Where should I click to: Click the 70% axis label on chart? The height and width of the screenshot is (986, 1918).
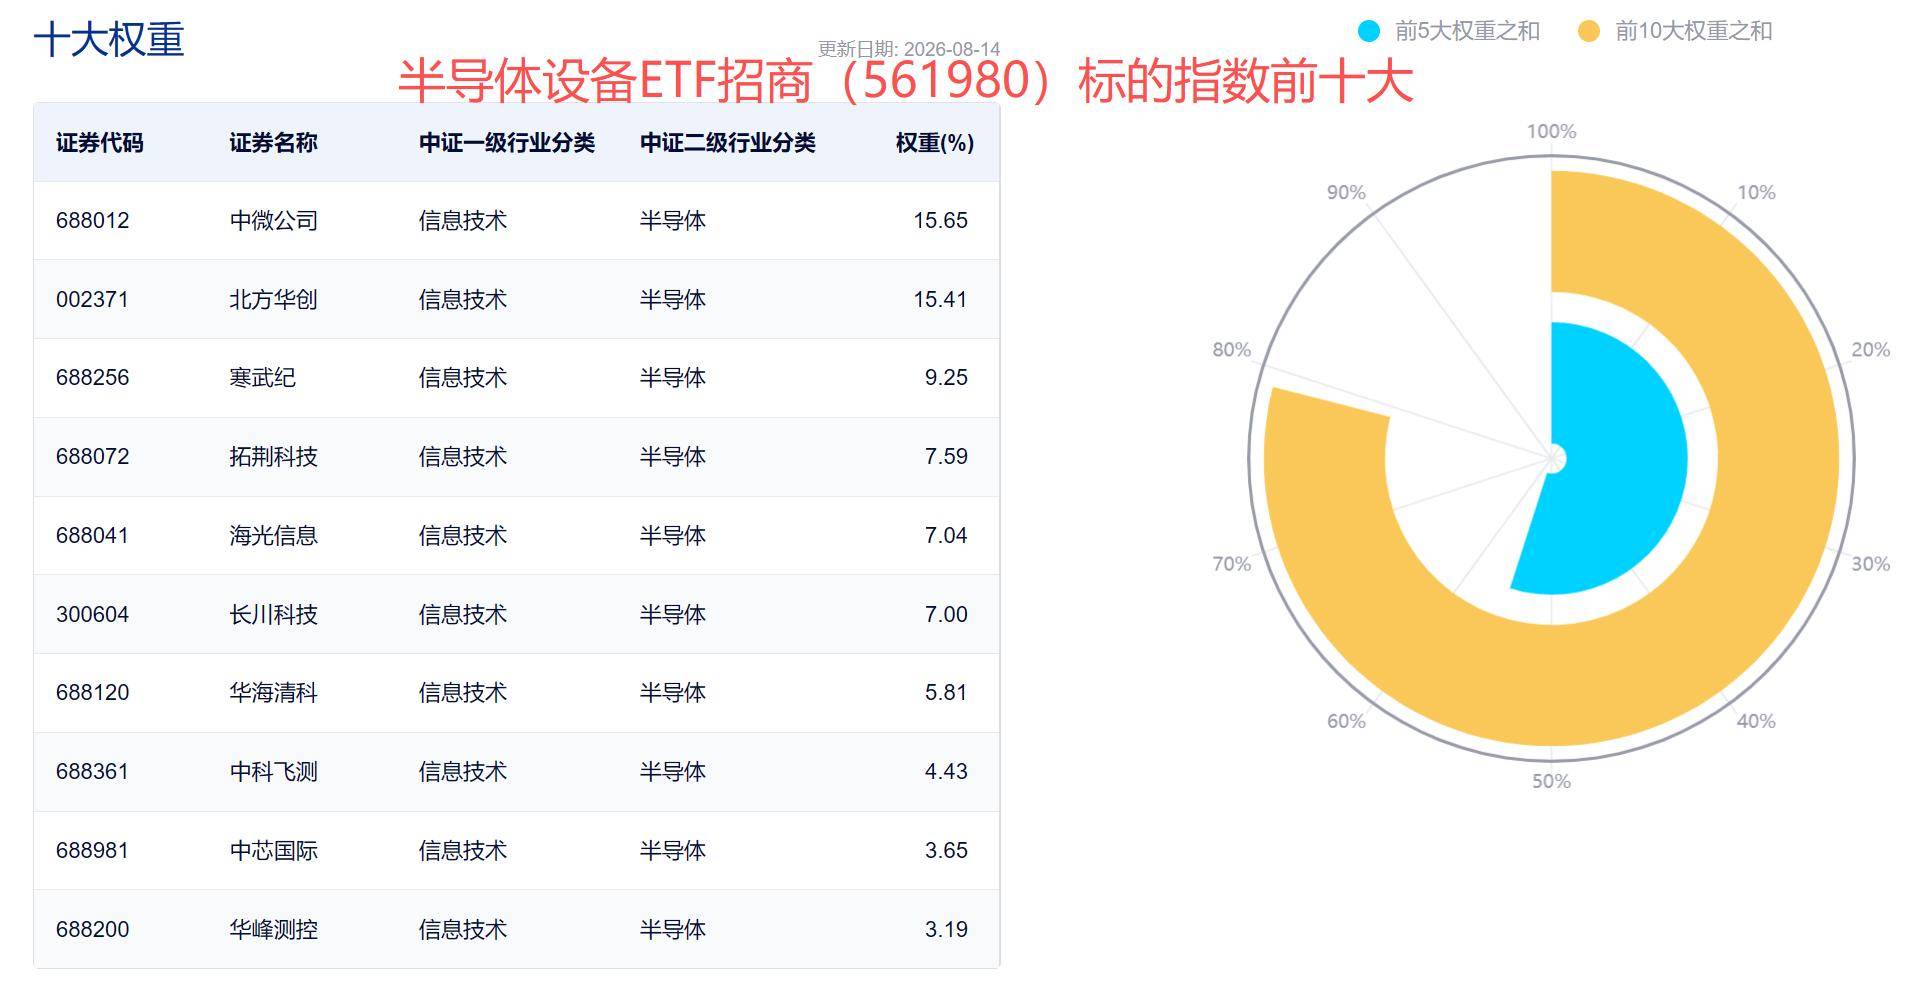pos(1231,564)
